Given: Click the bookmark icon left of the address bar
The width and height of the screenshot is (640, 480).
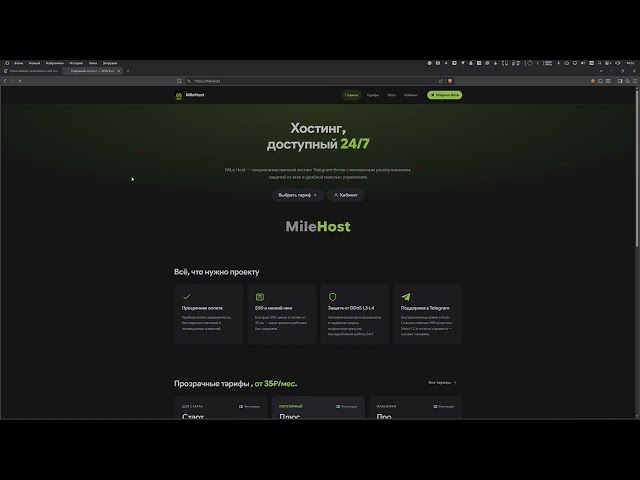Looking at the screenshot, I should click(x=179, y=81).
